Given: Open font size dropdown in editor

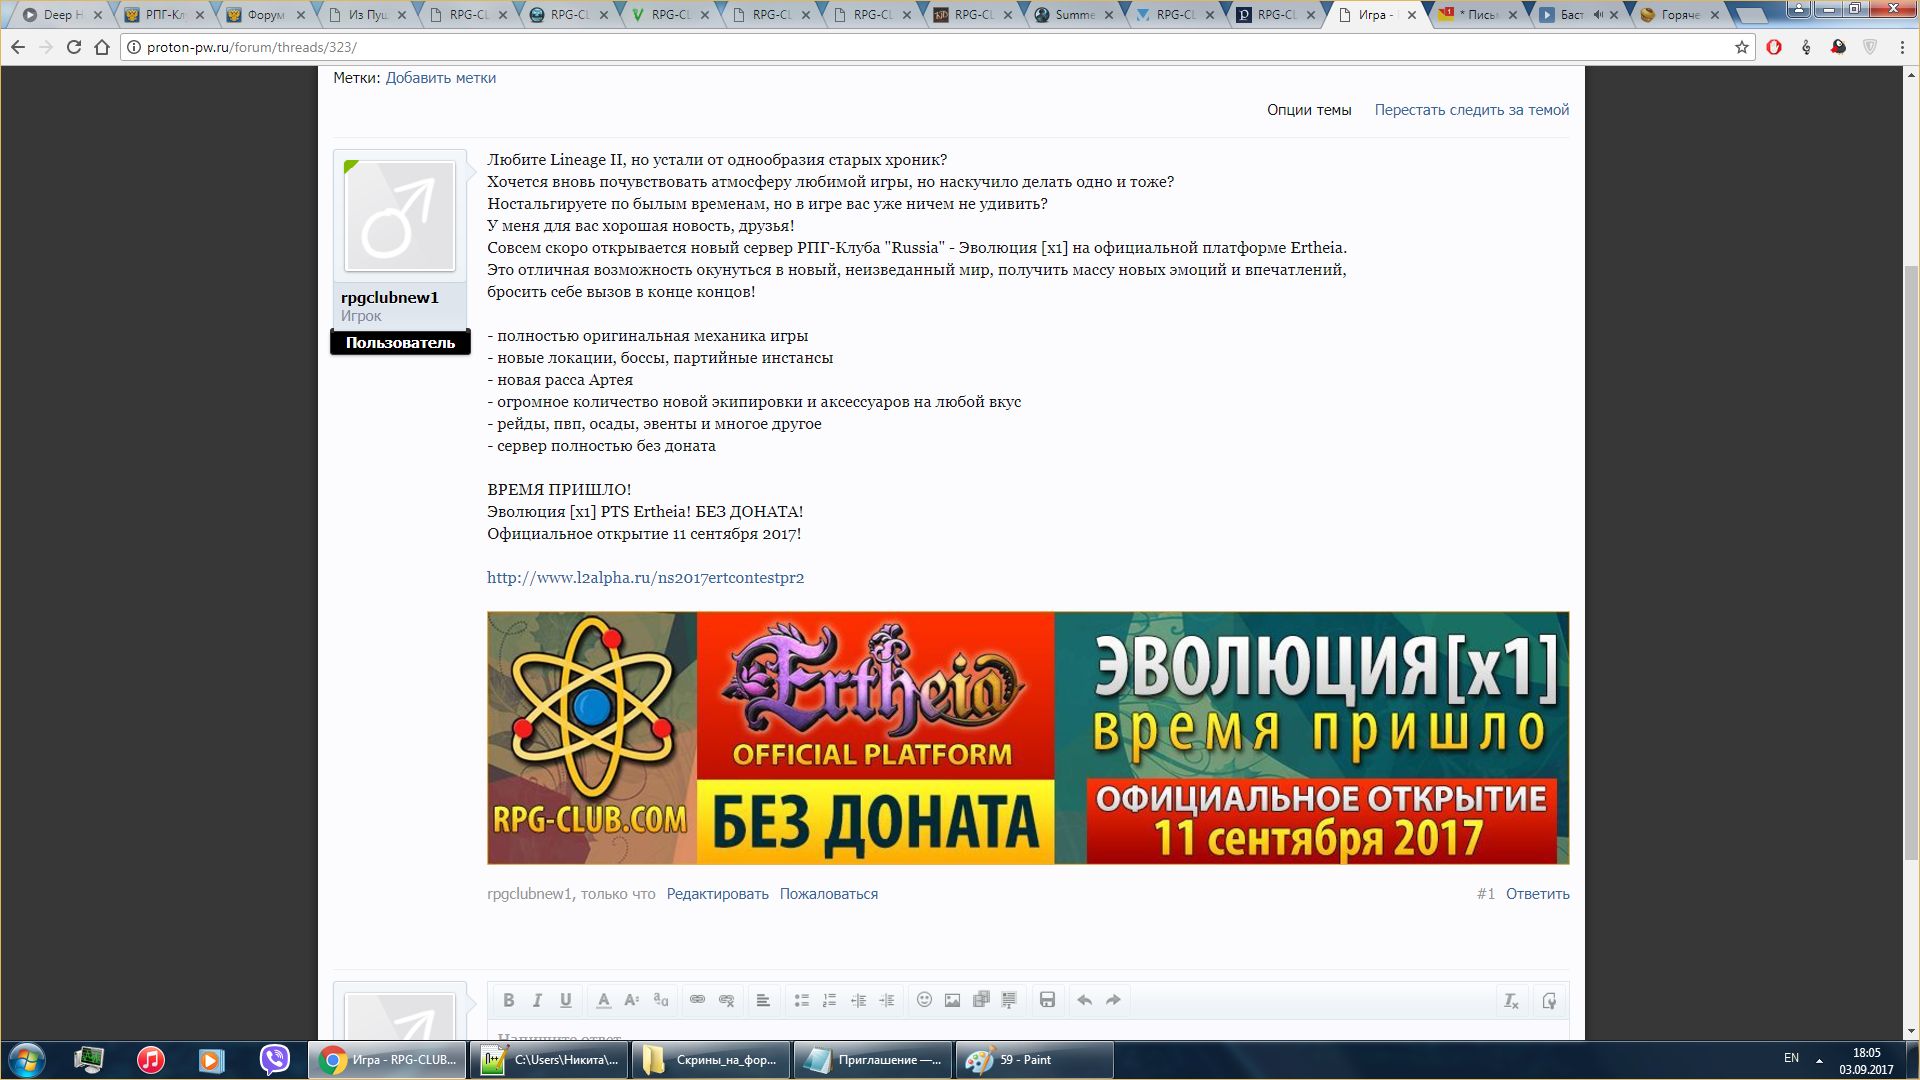Looking at the screenshot, I should (x=632, y=1000).
